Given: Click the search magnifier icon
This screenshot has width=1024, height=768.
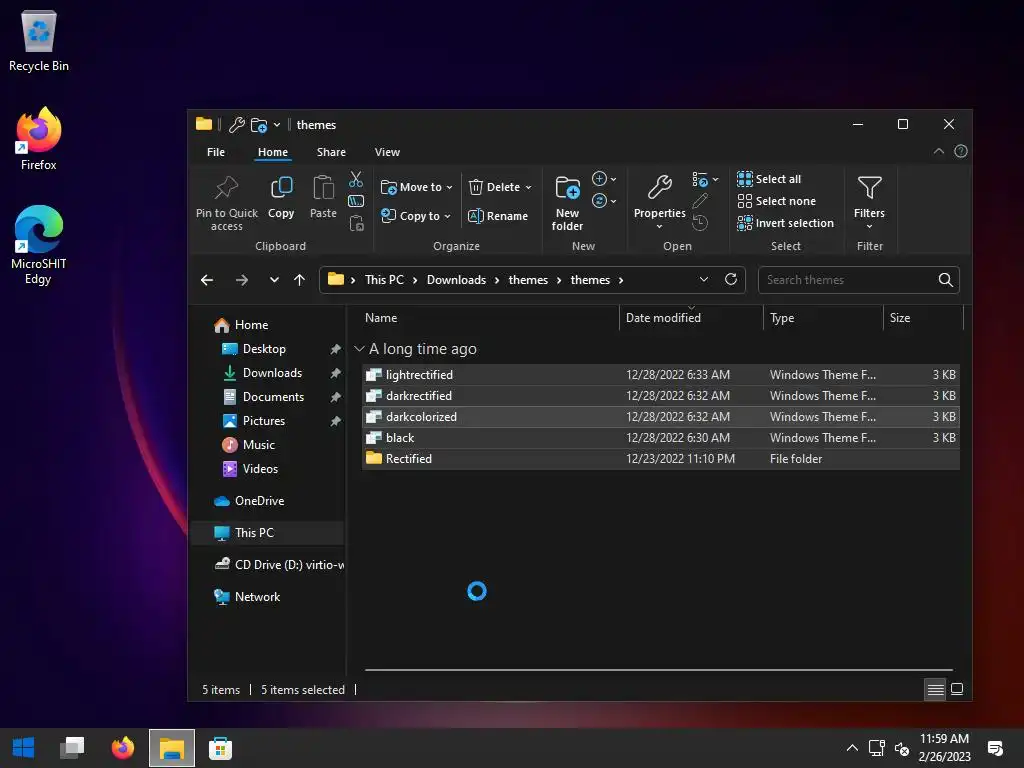Looking at the screenshot, I should [x=945, y=280].
